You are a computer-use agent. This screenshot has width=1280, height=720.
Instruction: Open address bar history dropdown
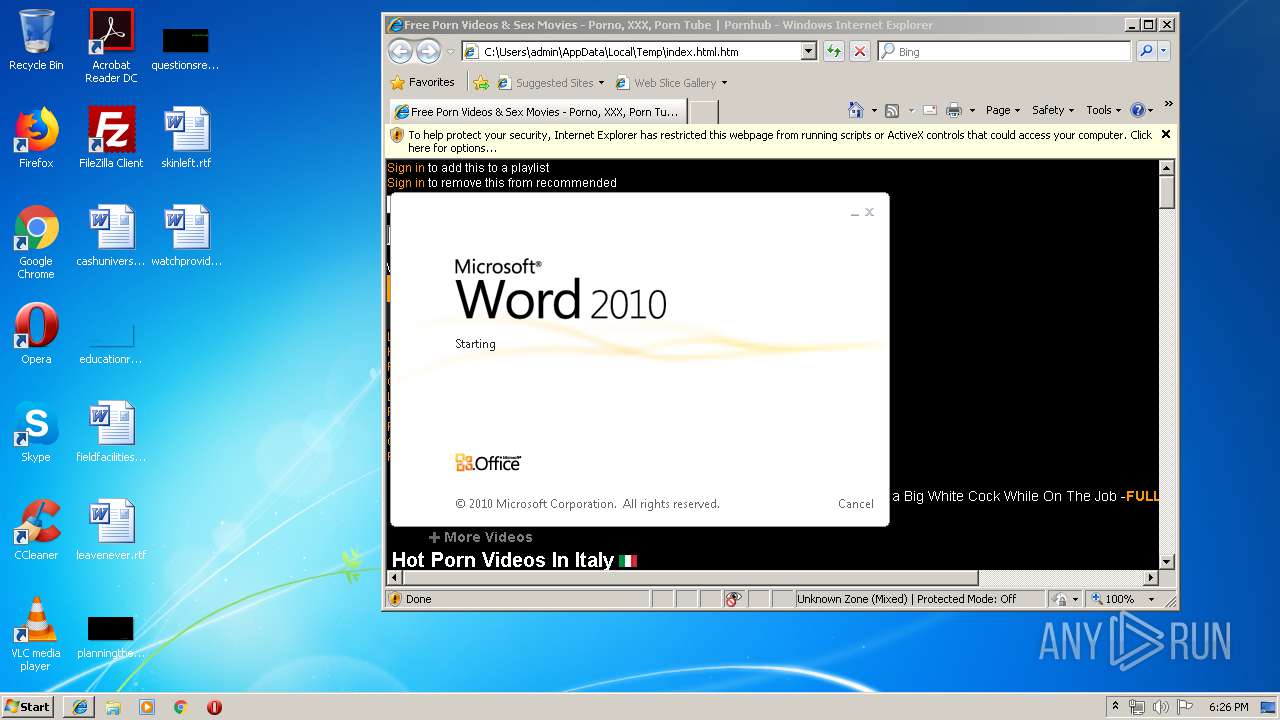click(809, 51)
